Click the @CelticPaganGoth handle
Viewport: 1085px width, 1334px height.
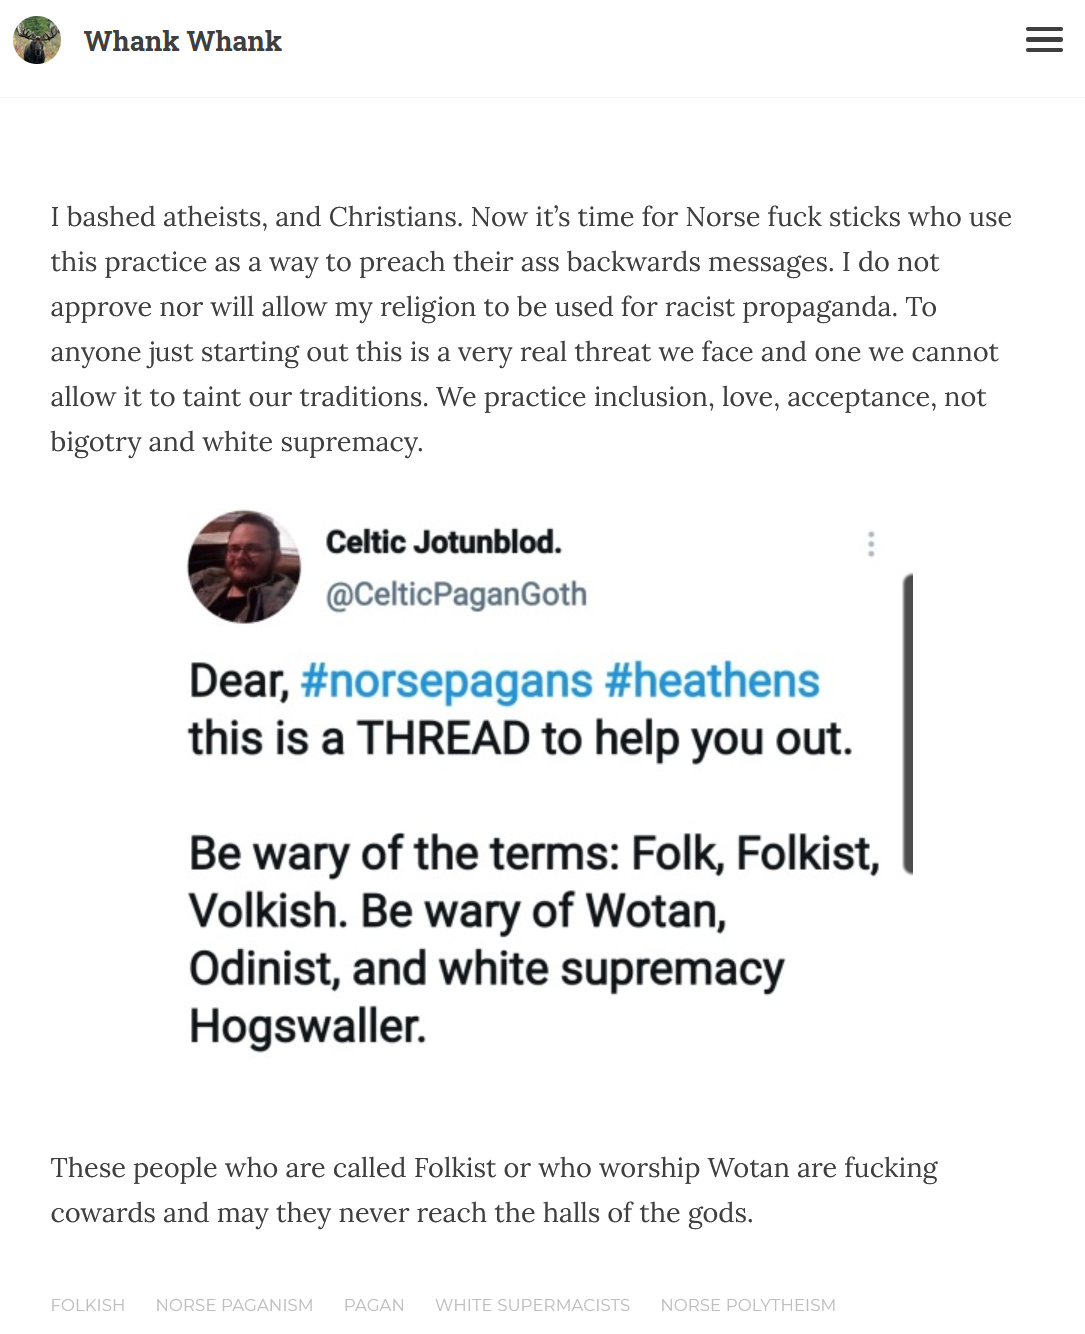[x=456, y=594]
